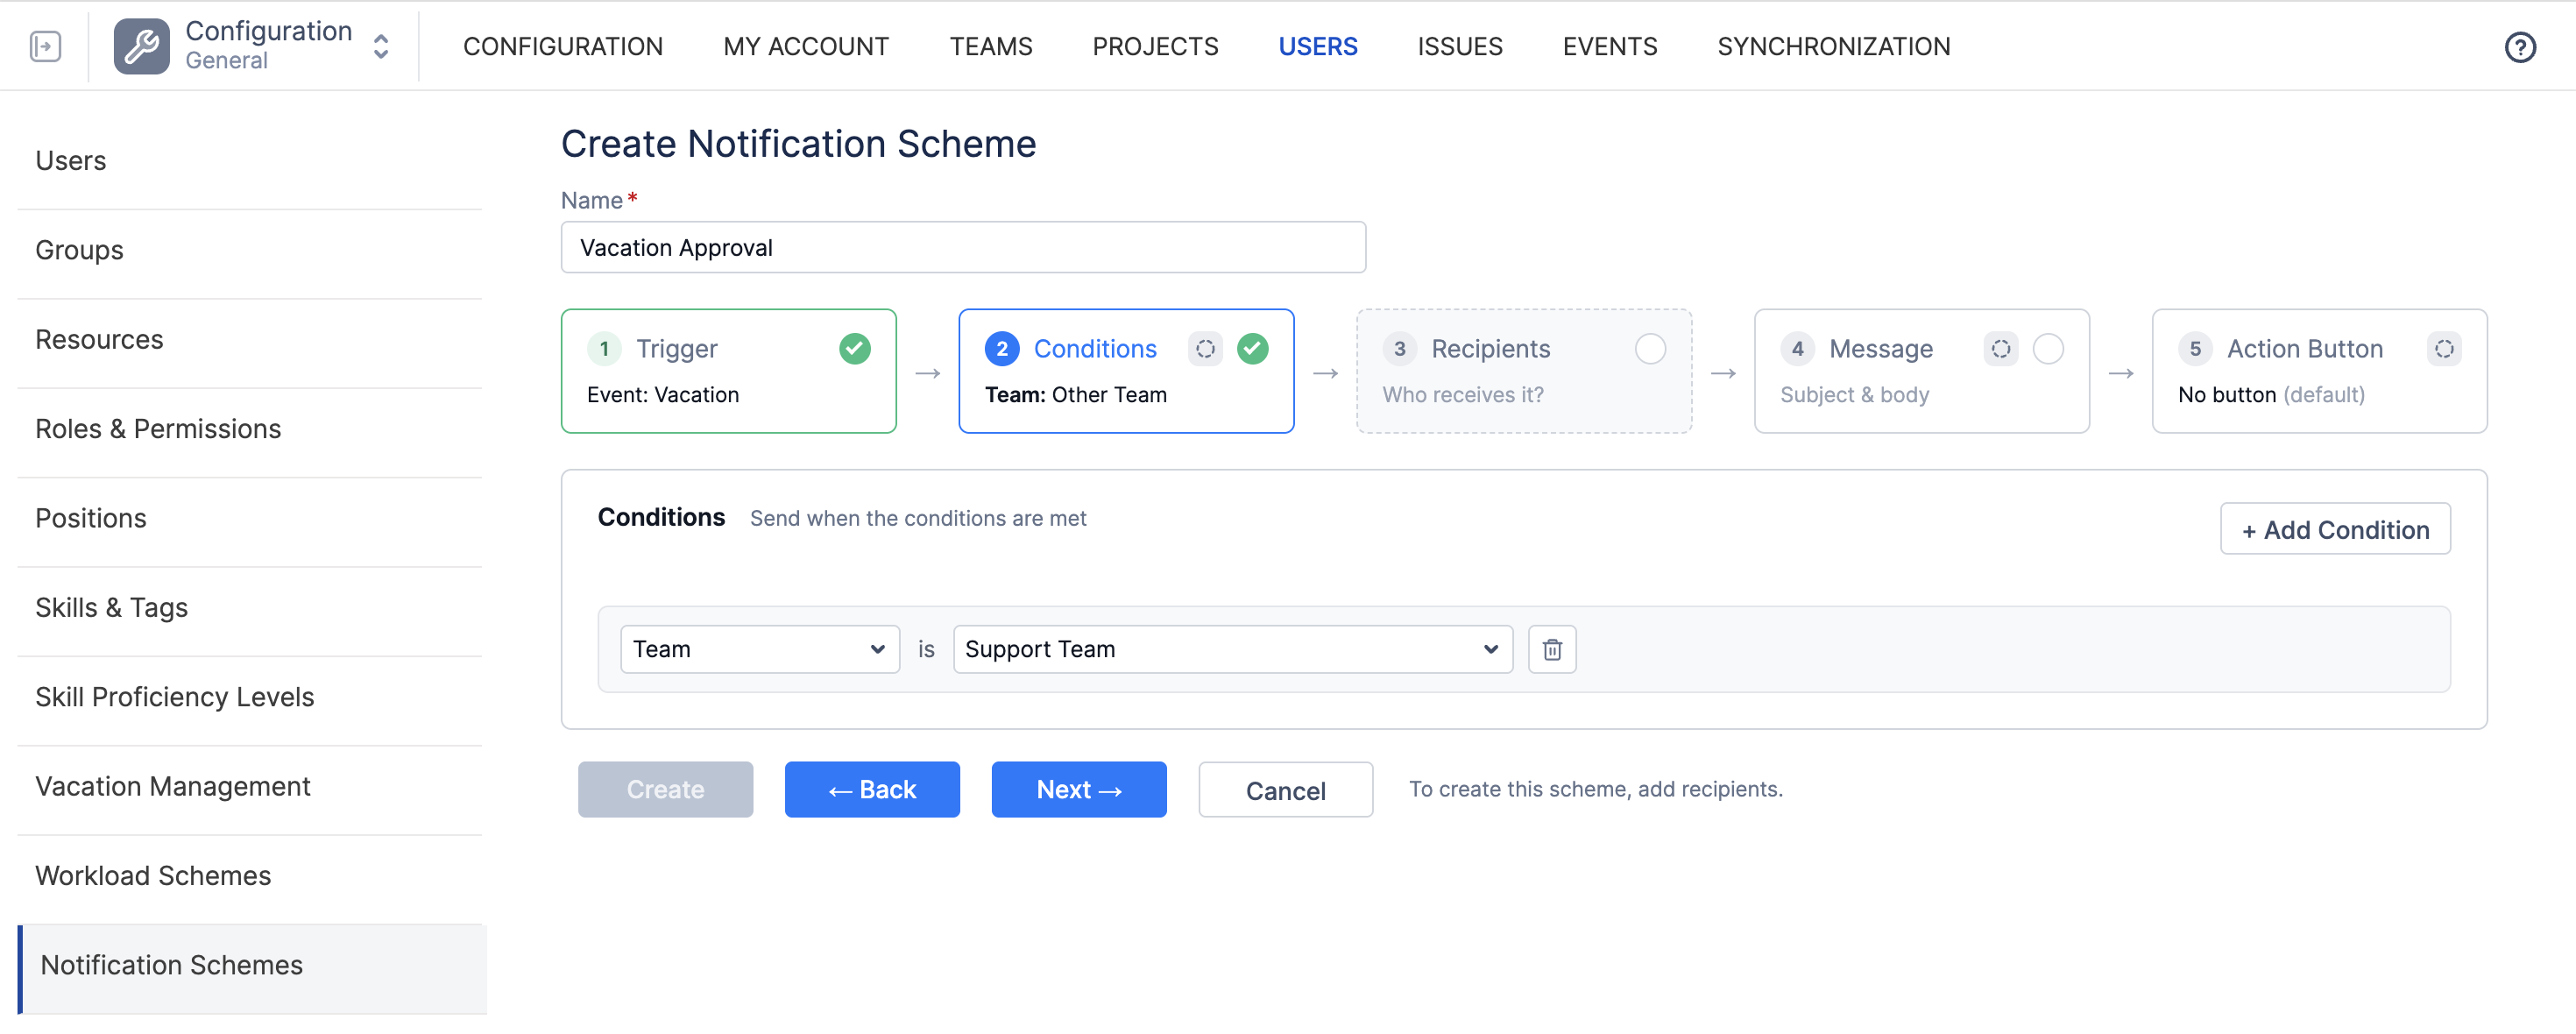Open the Team condition field dropdown
2576x1034 pixels.
click(x=759, y=649)
